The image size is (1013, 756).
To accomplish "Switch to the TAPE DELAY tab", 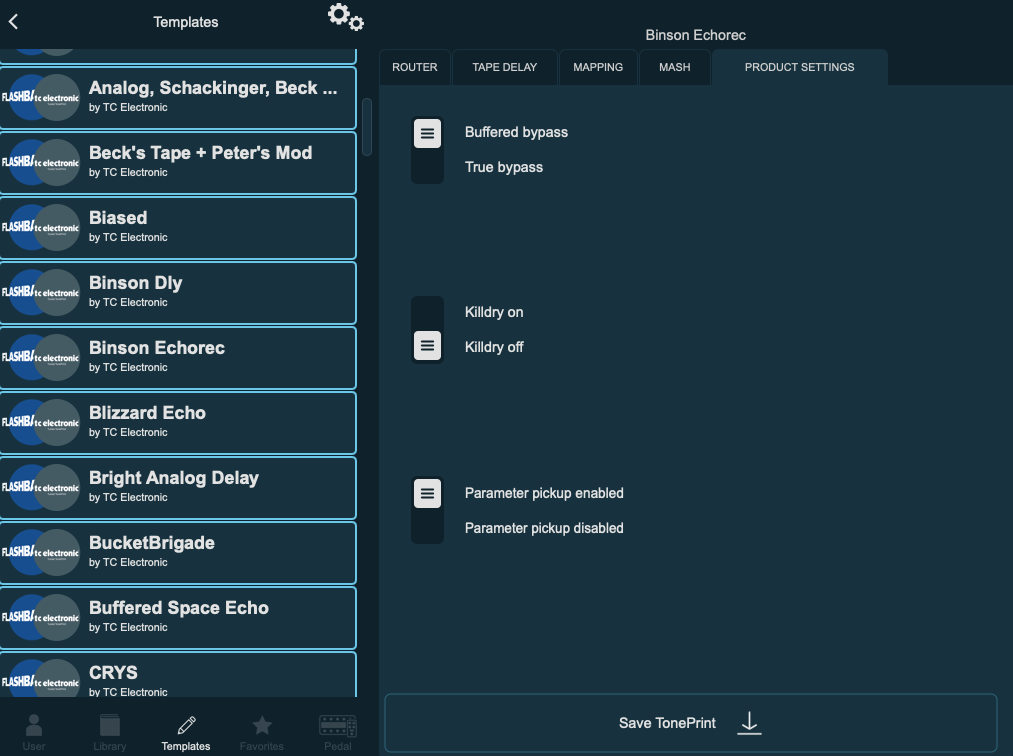I will tap(504, 67).
